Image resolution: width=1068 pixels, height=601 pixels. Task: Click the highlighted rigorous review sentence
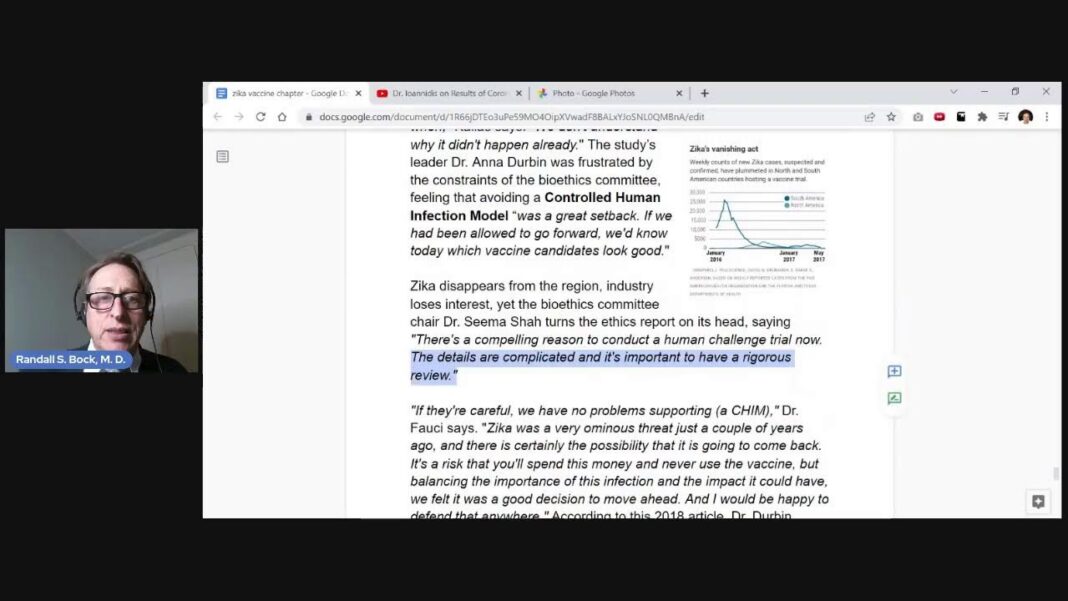tap(601, 366)
